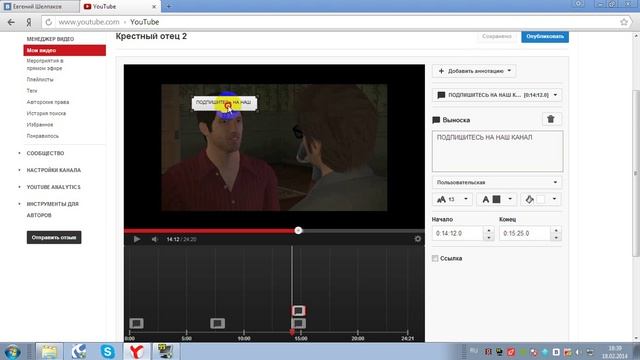The height and width of the screenshot is (360, 640).
Task: Open Понравилось in the sidebar
Action: click(x=42, y=136)
